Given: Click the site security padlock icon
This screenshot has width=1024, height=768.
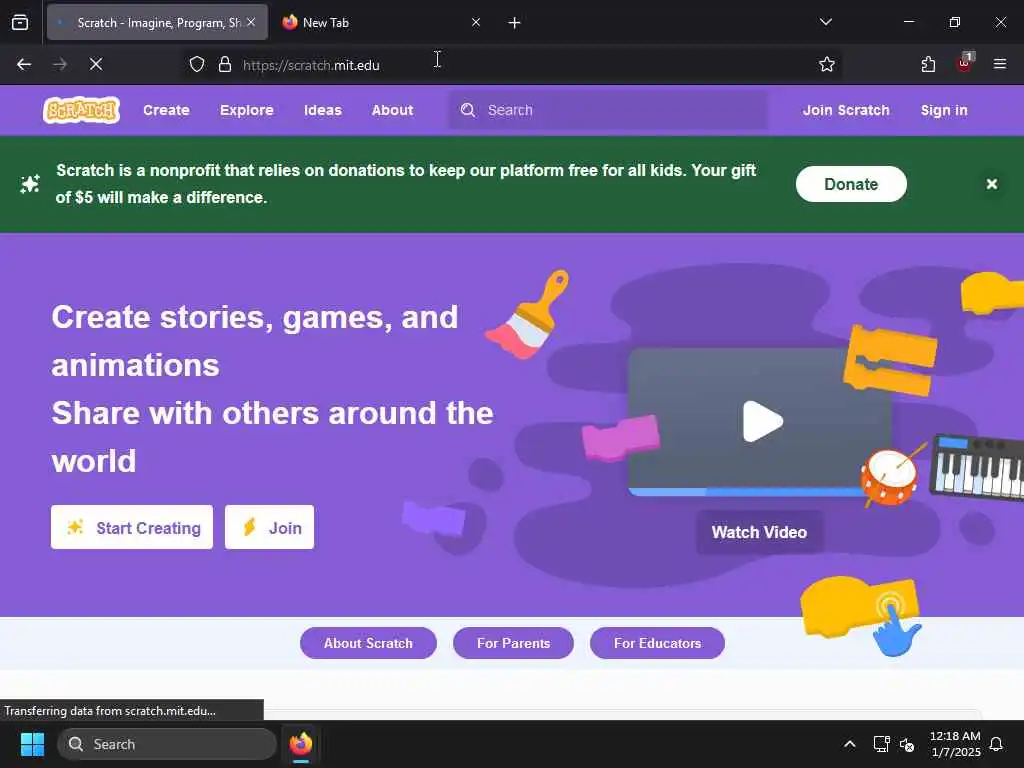Looking at the screenshot, I should (225, 64).
